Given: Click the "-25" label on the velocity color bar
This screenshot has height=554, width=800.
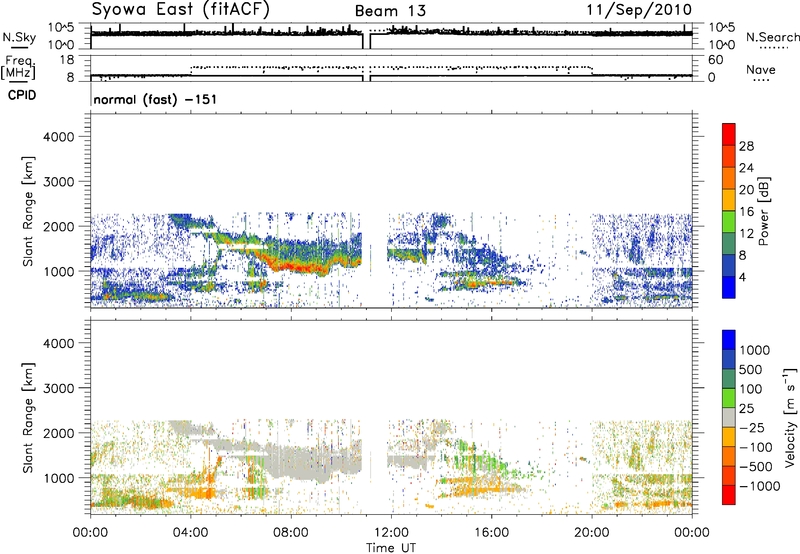Looking at the screenshot, I should tap(752, 428).
